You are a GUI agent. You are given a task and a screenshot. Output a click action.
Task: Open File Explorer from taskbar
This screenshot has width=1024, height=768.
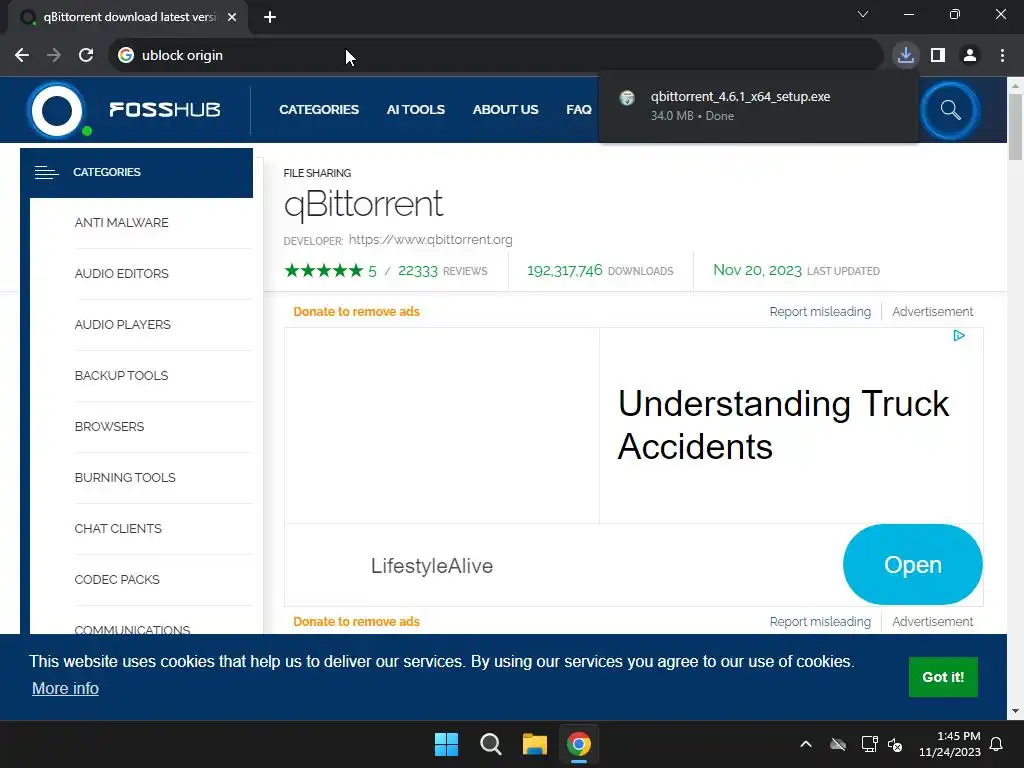click(x=534, y=744)
